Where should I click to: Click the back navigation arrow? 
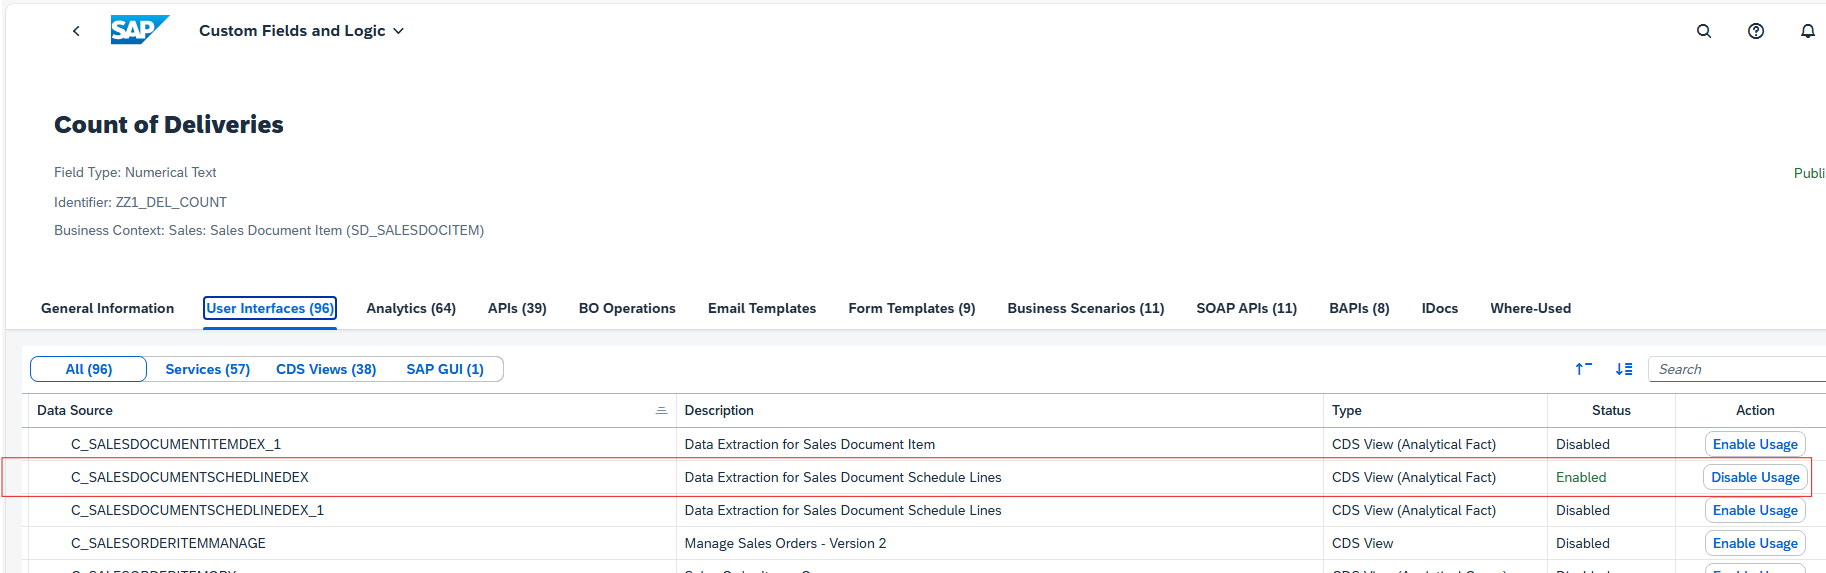coord(76,31)
